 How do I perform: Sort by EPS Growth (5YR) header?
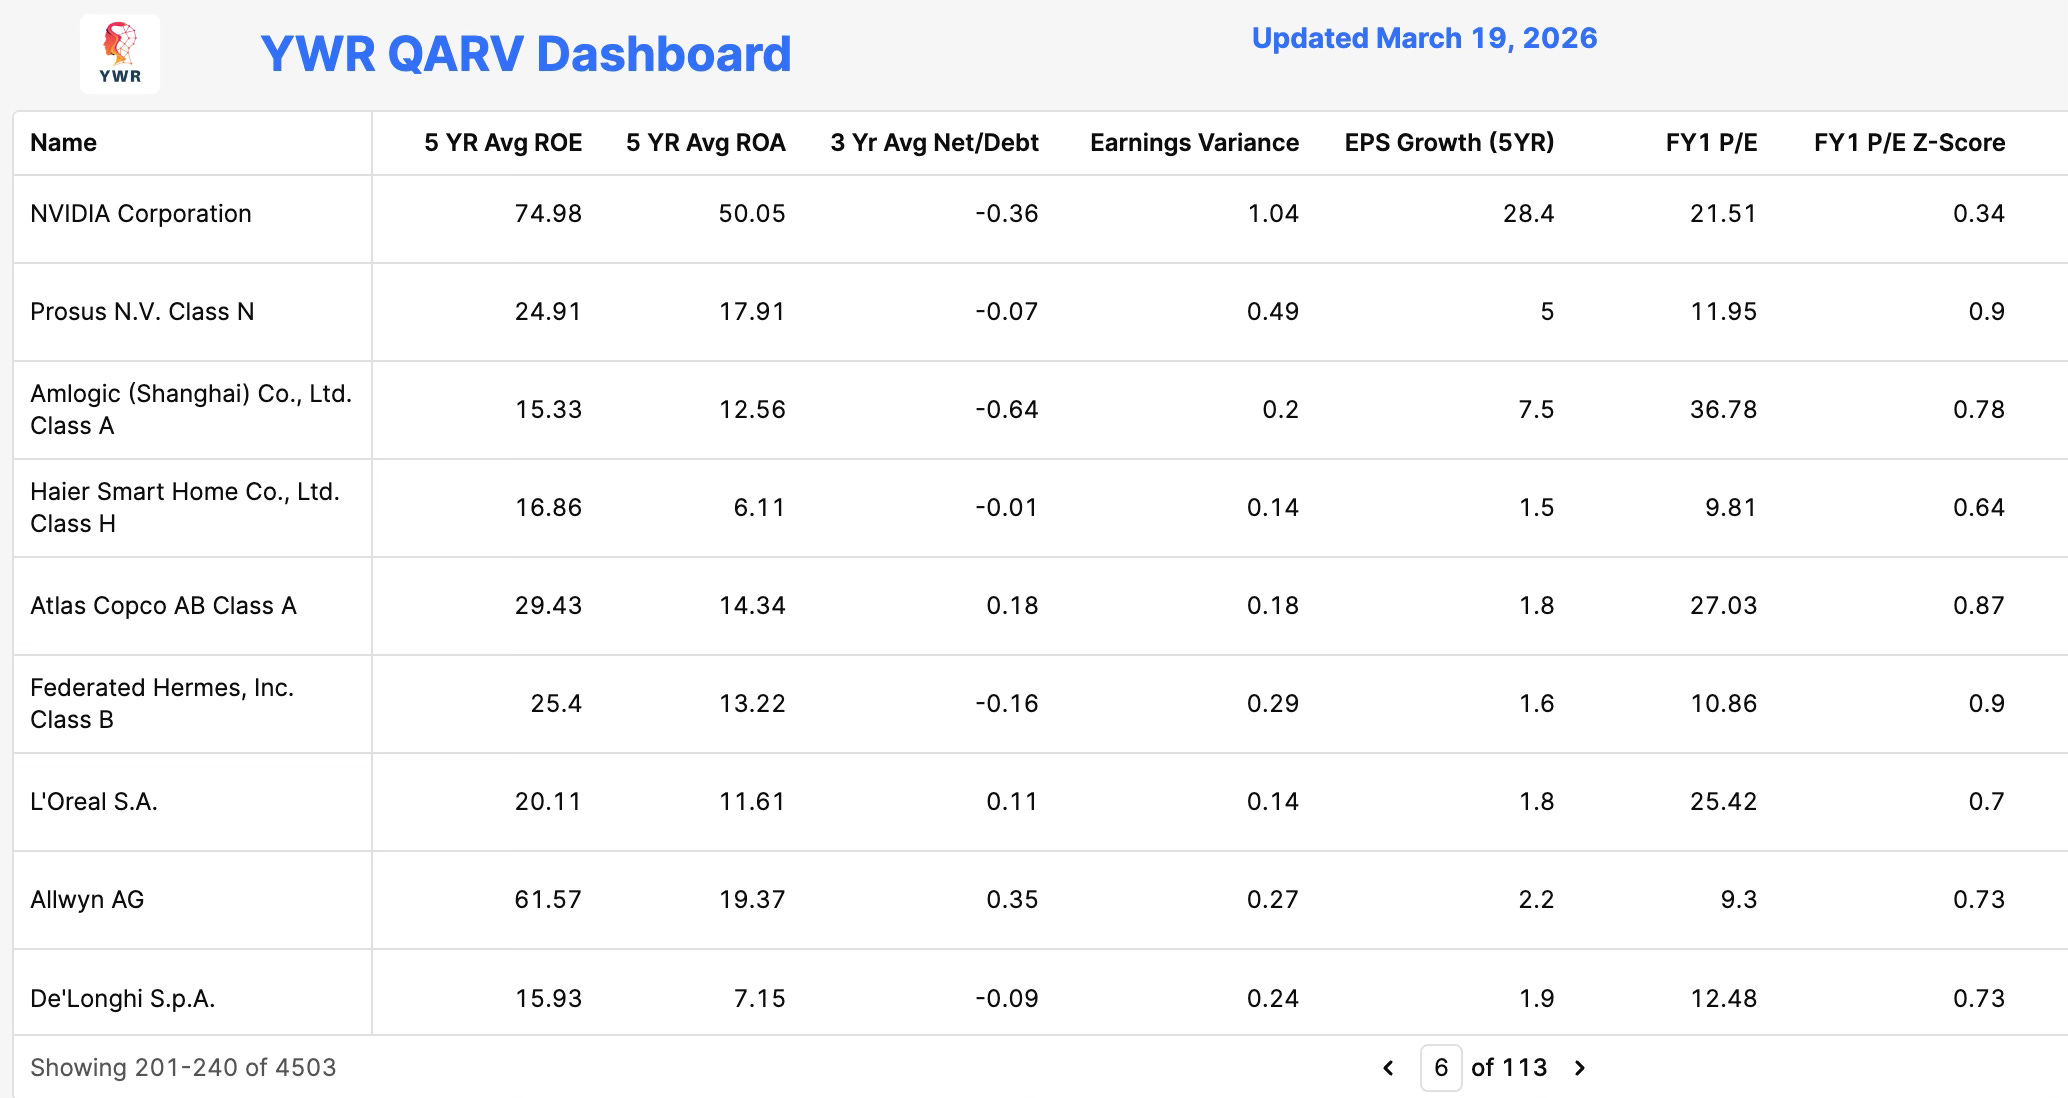pyautogui.click(x=1449, y=143)
